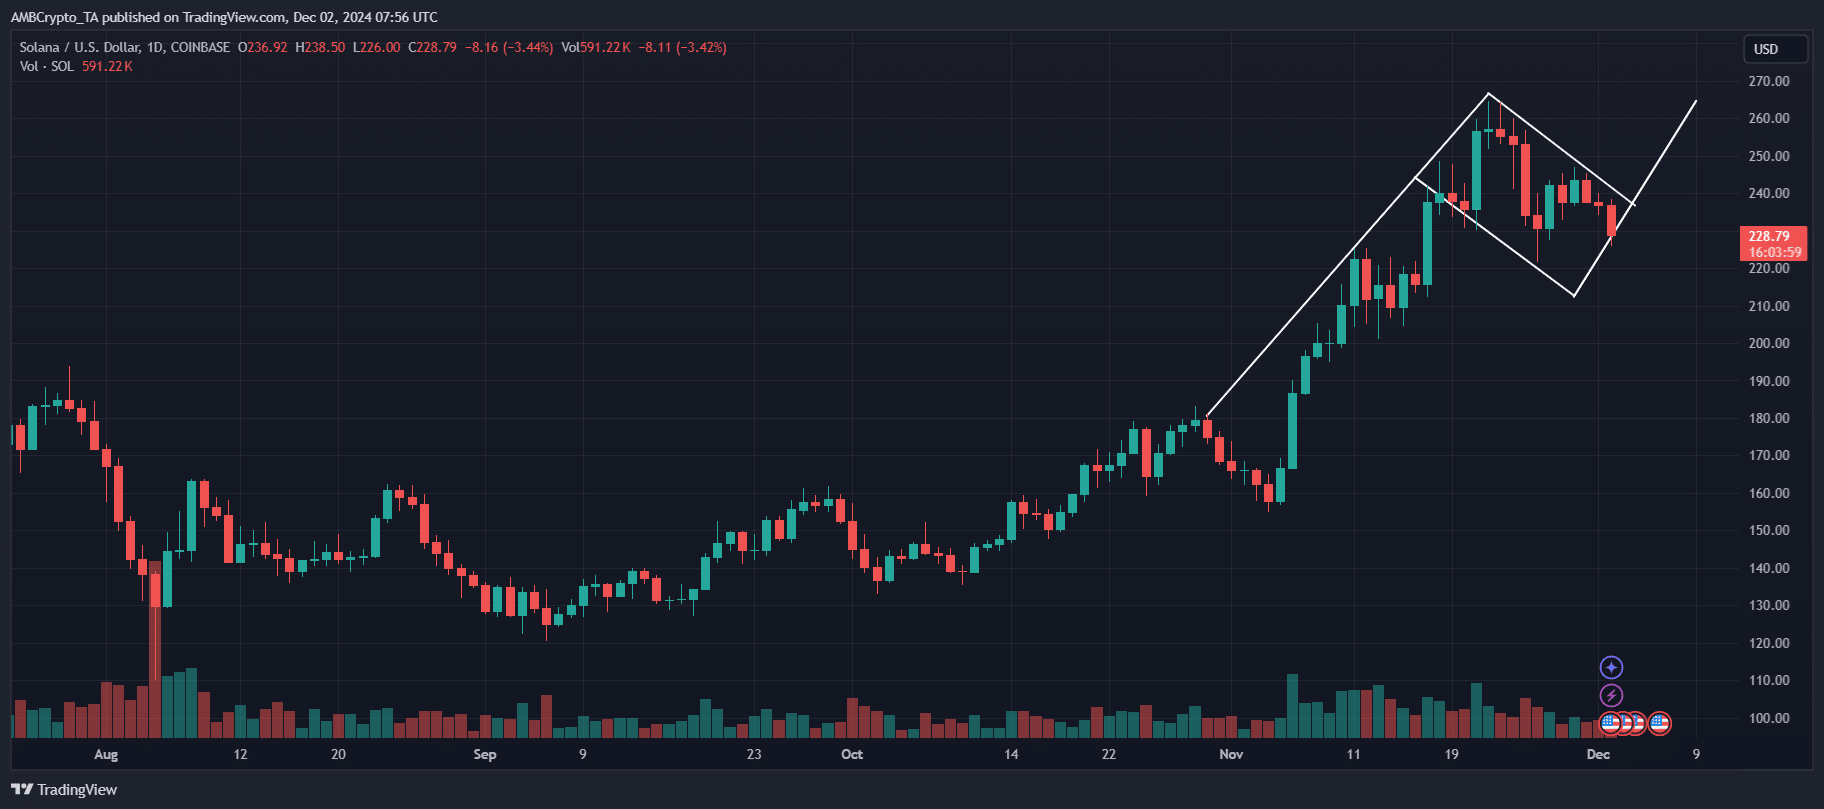
Task: Click the low value L226.00
Action: point(377,47)
